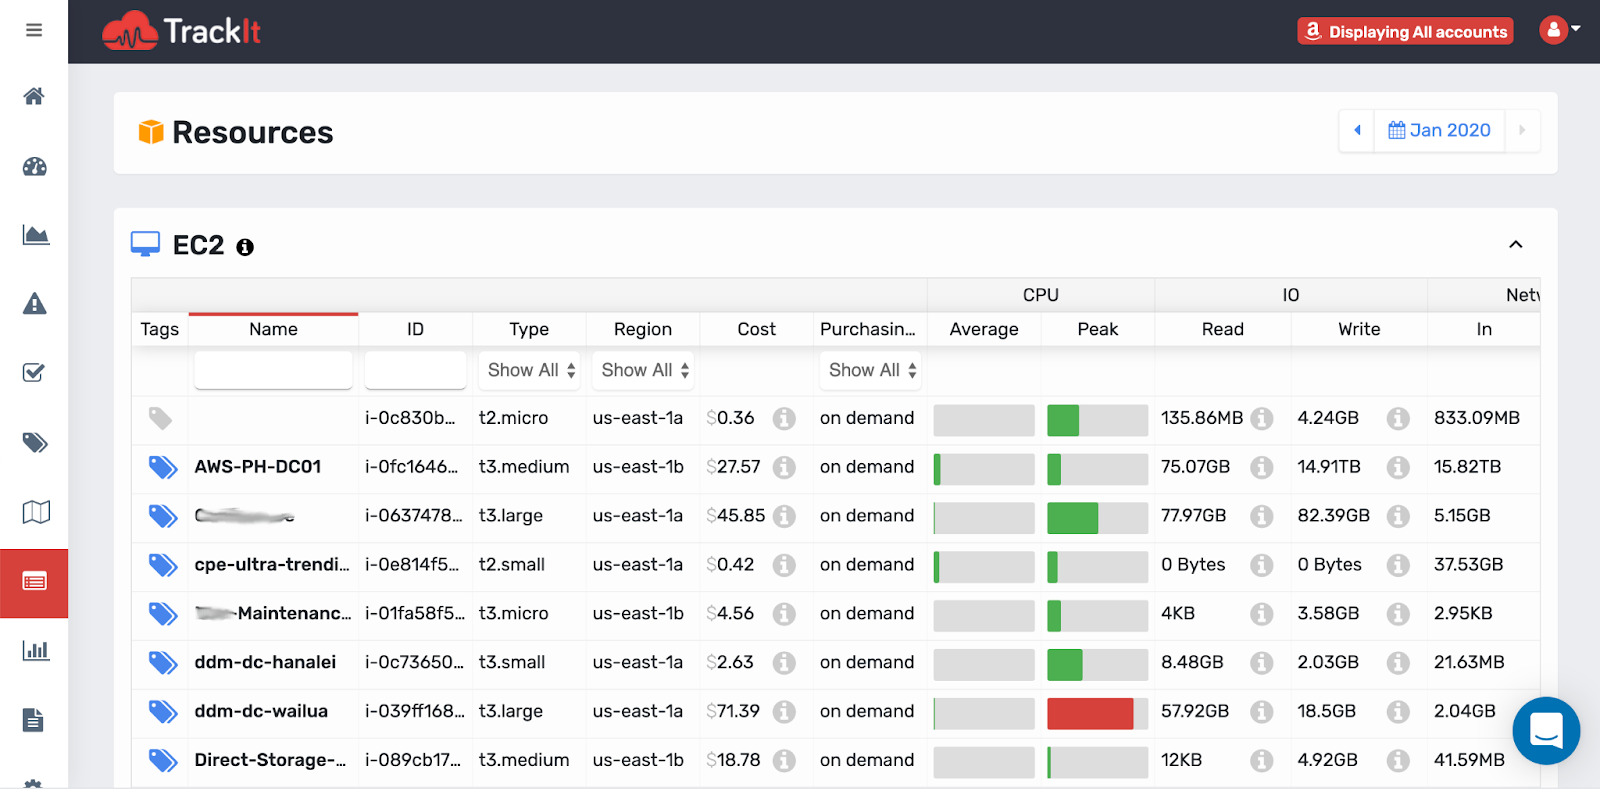Open the tags icon in the sidebar
The height and width of the screenshot is (791, 1600).
point(35,442)
